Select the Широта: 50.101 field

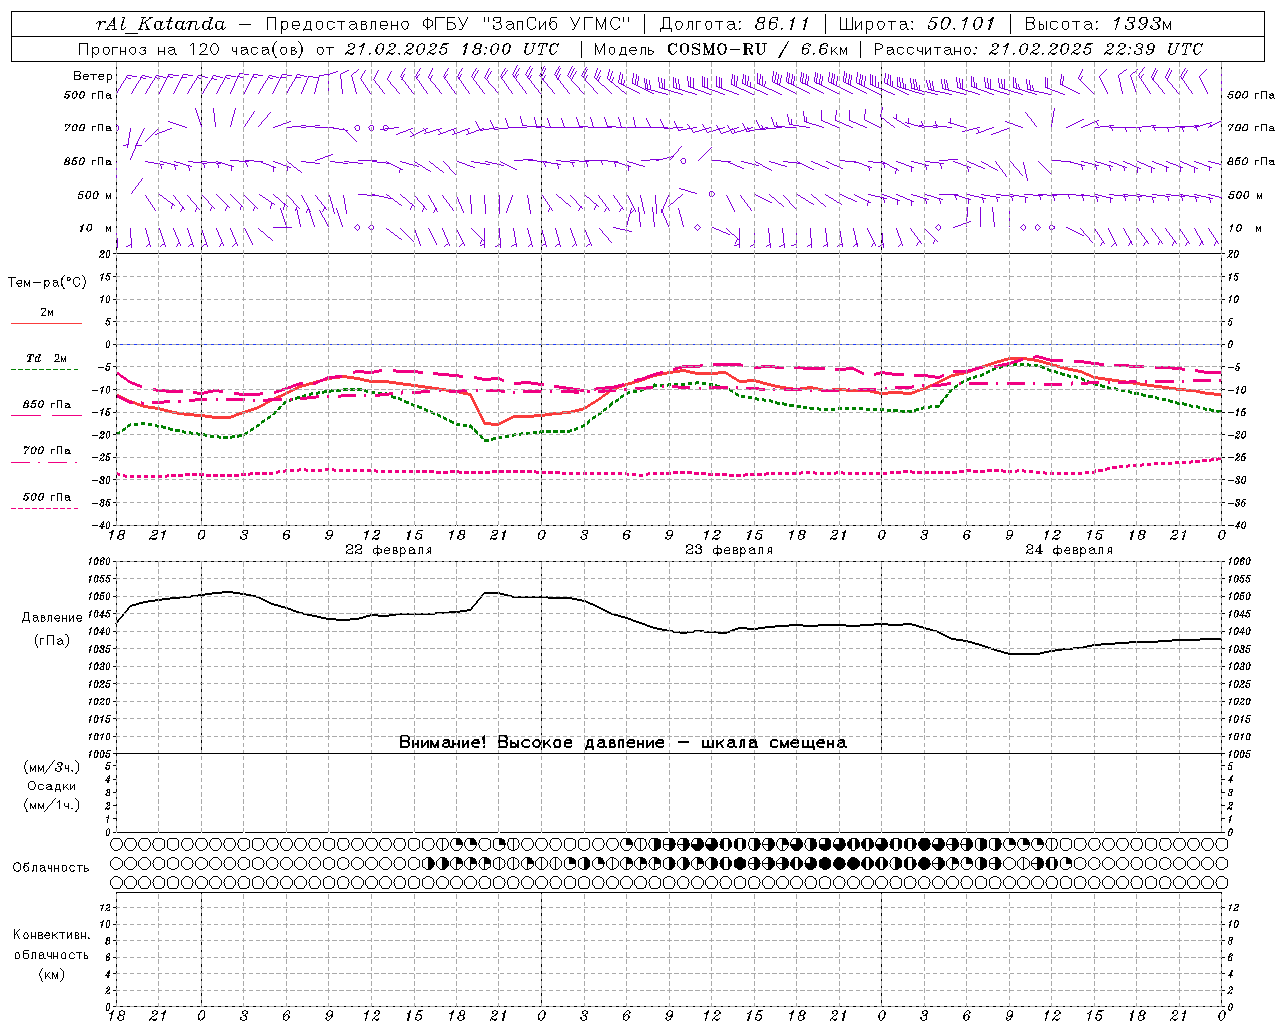click(917, 24)
